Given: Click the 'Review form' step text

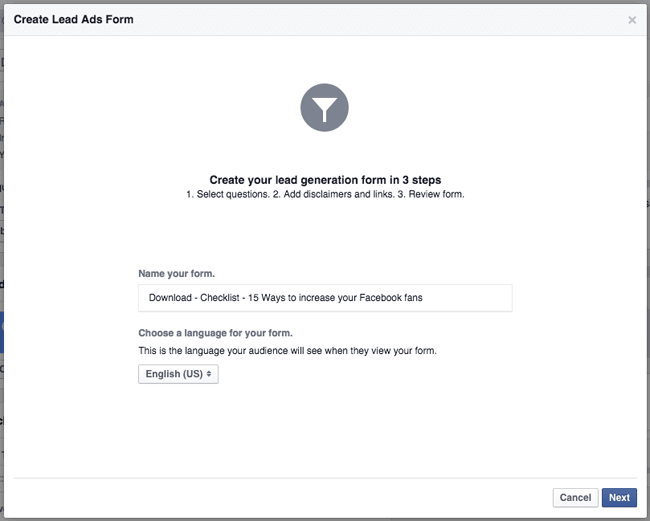Looking at the screenshot, I should 435,194.
